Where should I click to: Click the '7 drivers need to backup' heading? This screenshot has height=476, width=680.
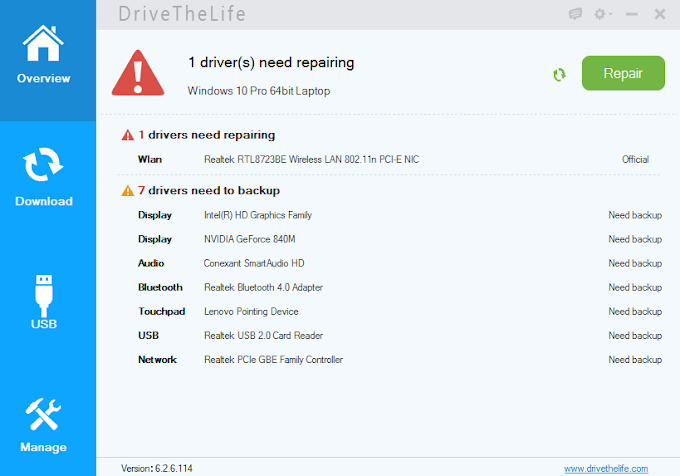click(x=209, y=191)
